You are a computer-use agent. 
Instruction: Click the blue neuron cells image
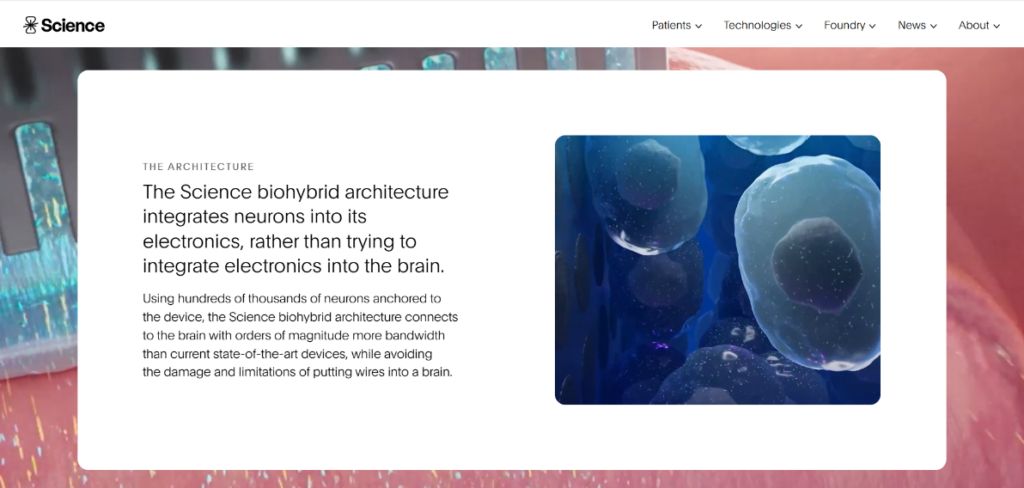pyautogui.click(x=717, y=269)
